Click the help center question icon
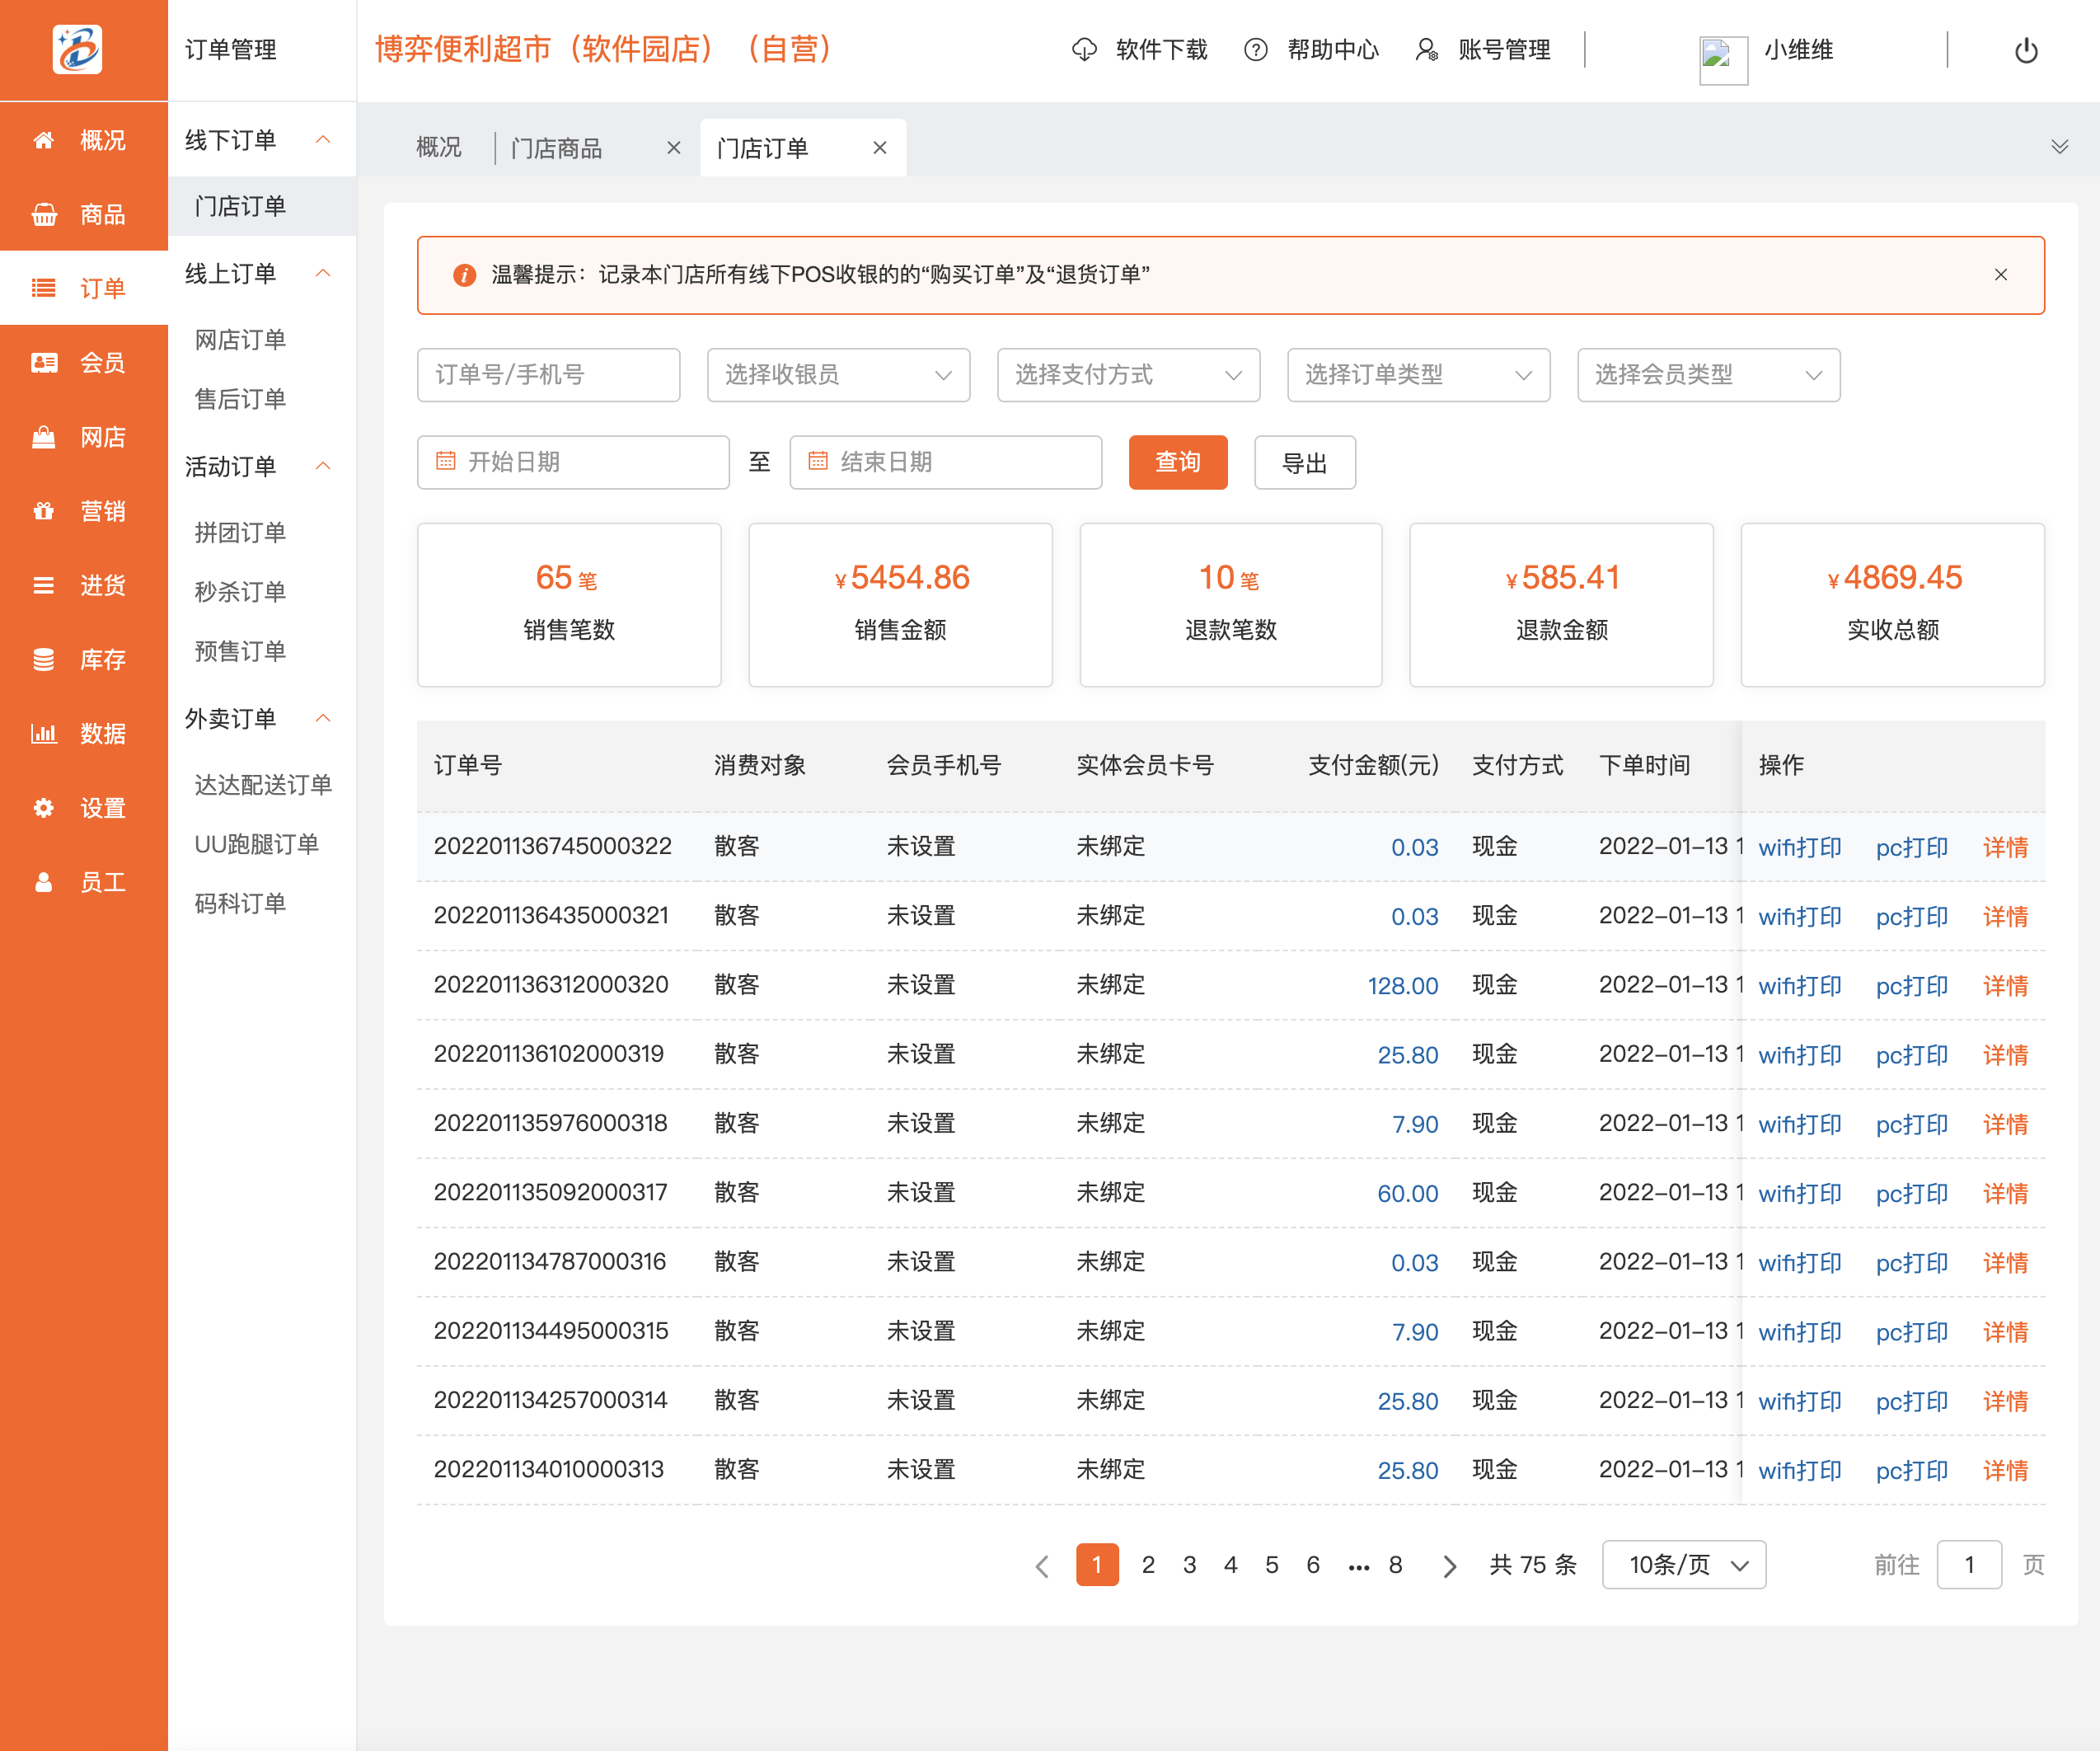2100x1751 pixels. pos(1255,50)
